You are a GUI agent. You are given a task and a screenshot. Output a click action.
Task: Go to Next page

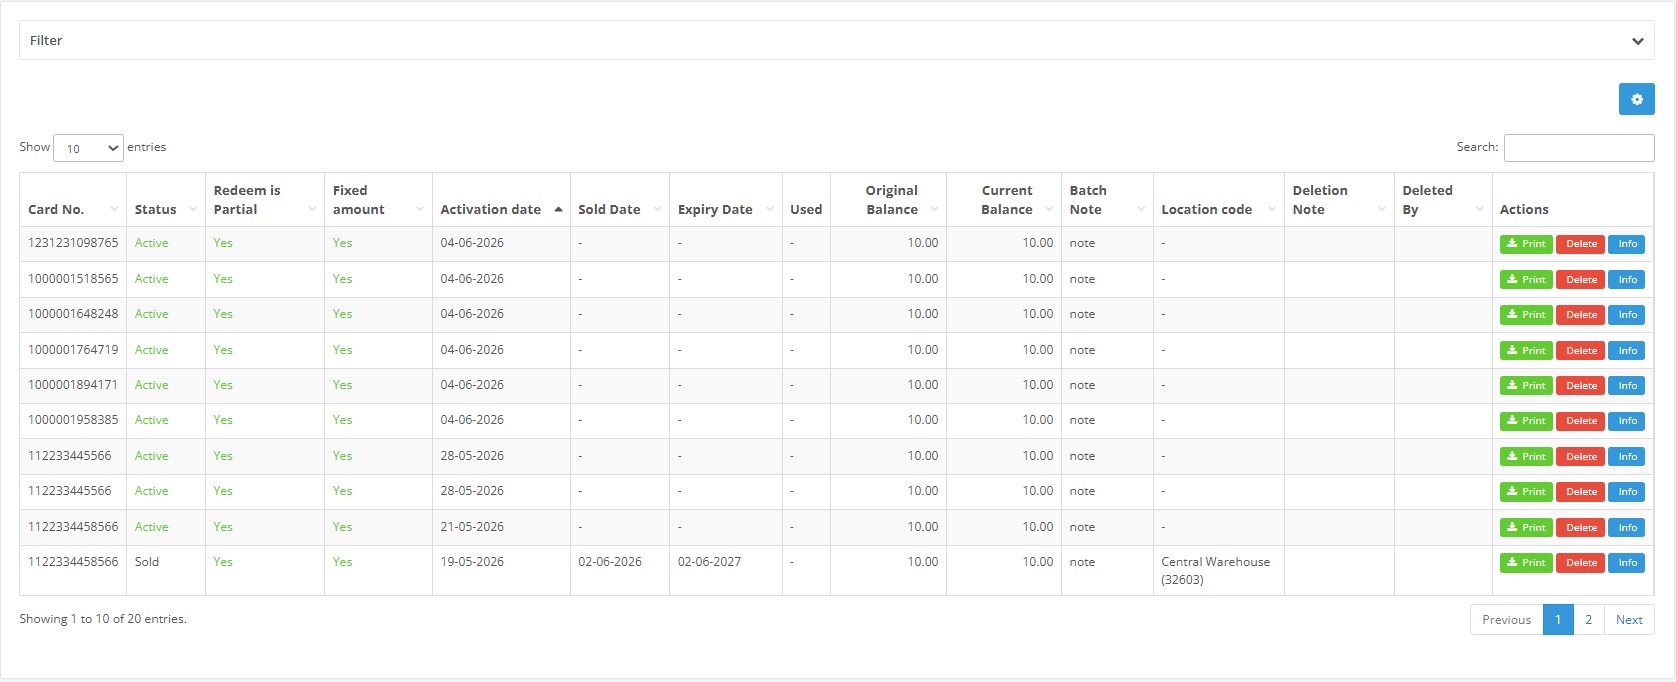point(1629,620)
